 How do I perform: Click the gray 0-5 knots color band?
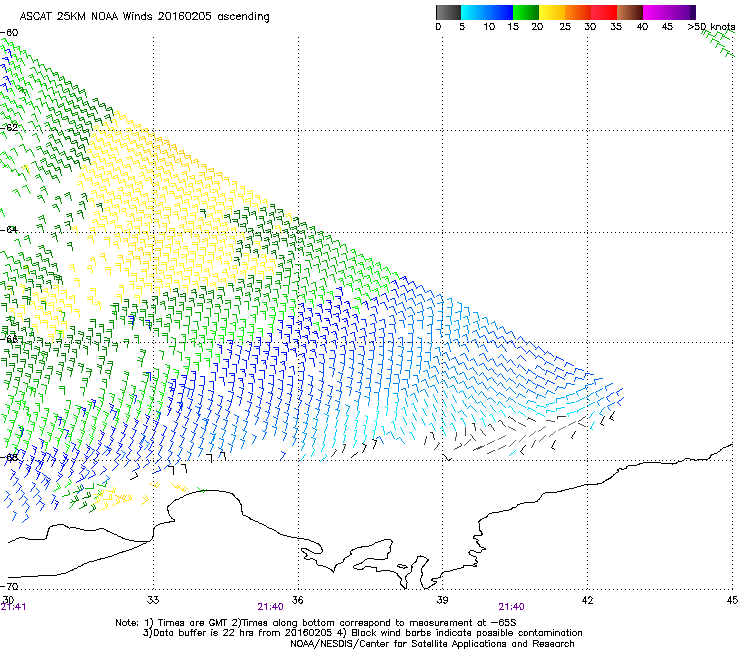[x=448, y=12]
